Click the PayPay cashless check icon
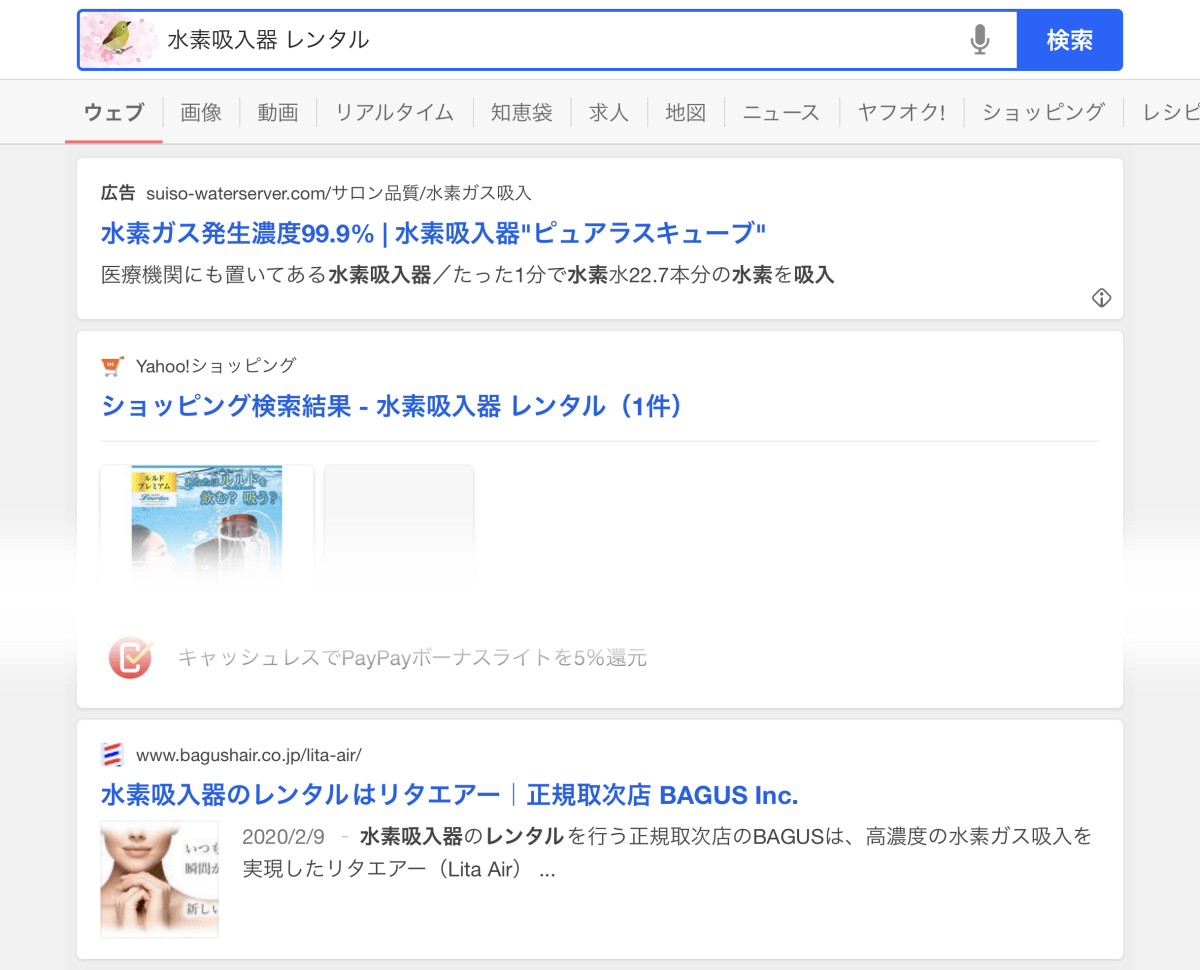This screenshot has width=1200, height=970. click(130, 657)
